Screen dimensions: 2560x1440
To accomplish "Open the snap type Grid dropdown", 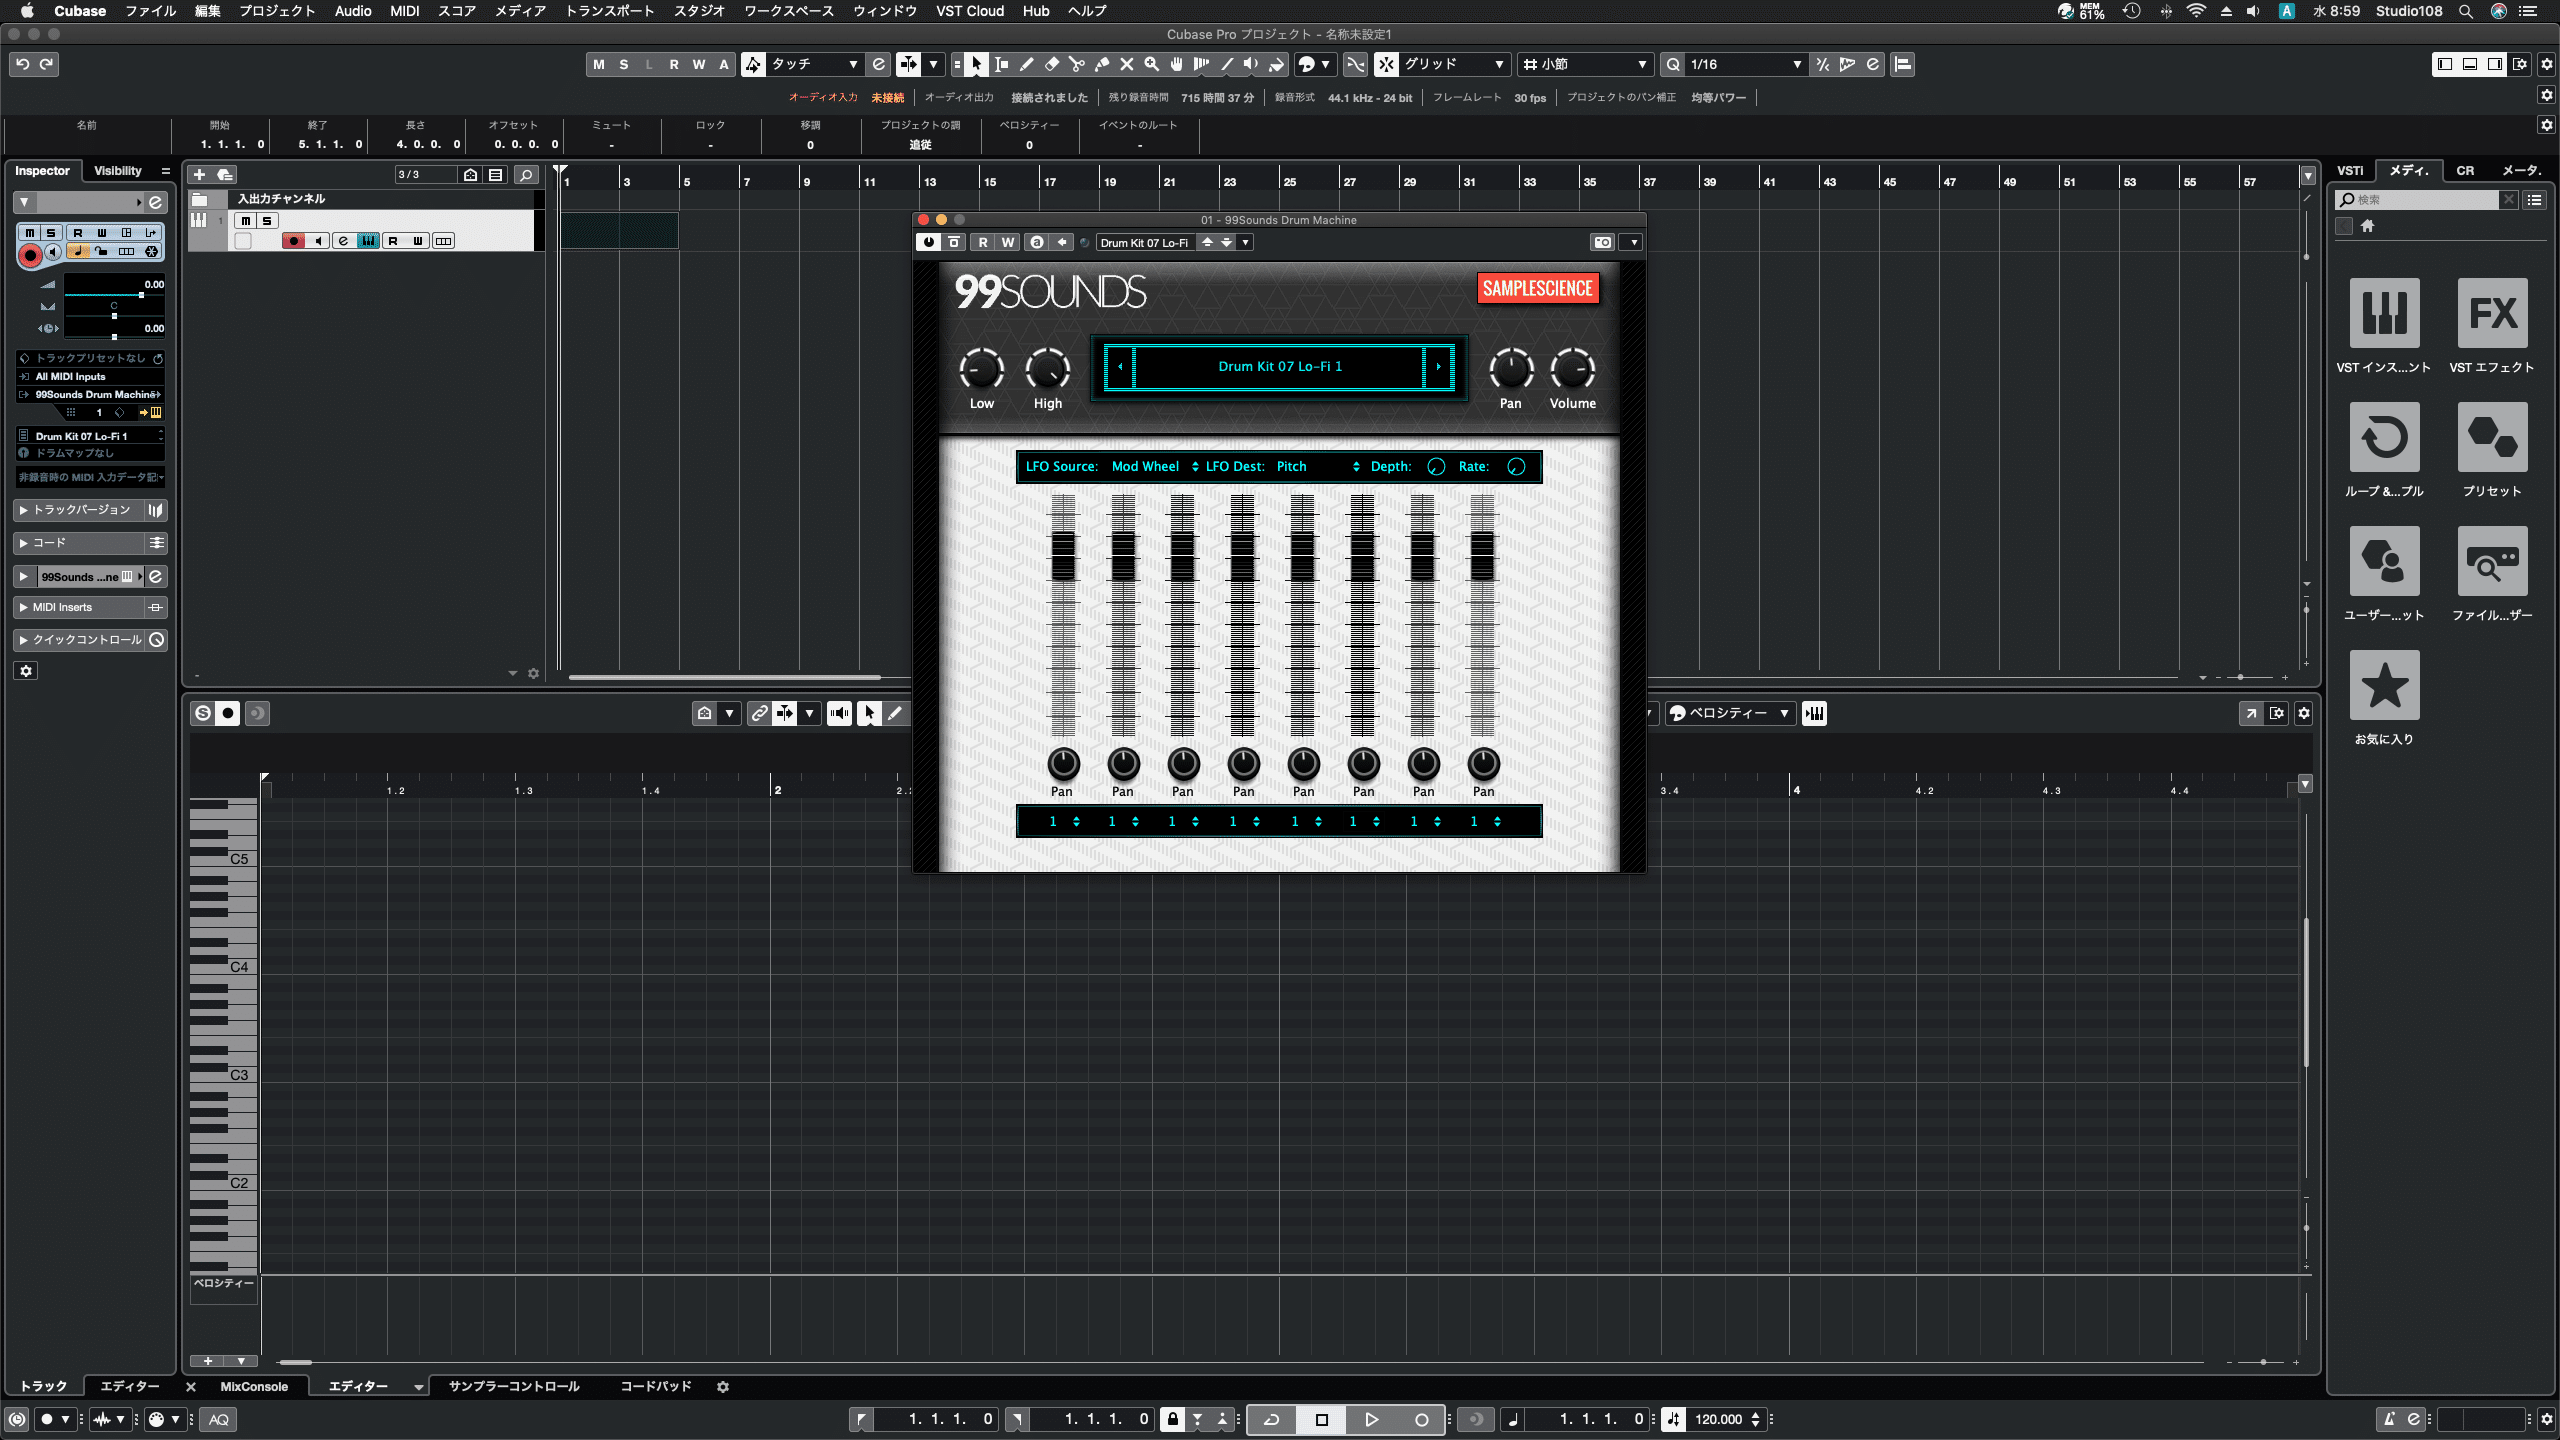I will (x=1454, y=64).
